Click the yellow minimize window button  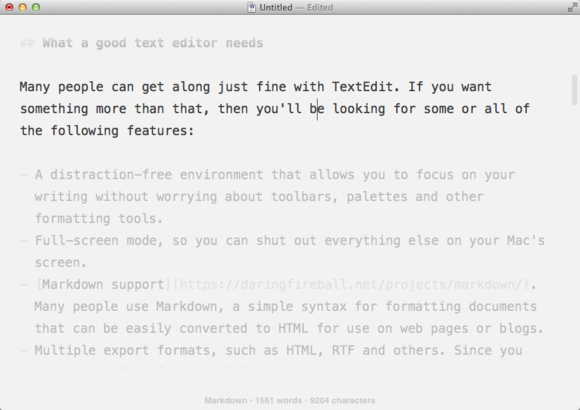tap(23, 7)
